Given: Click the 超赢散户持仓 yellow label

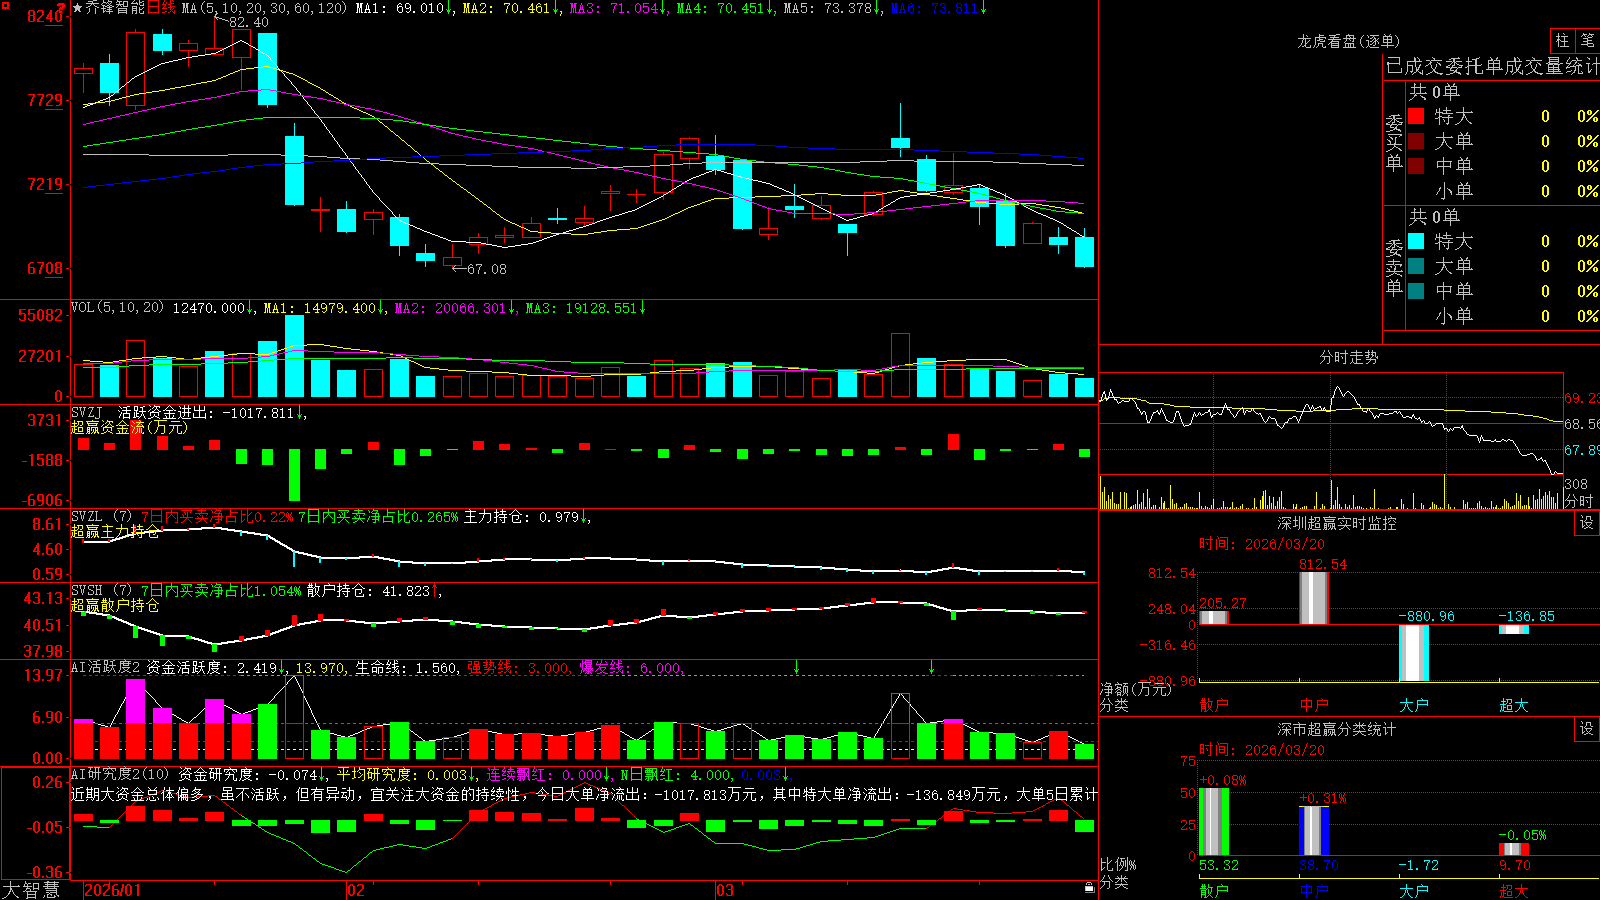Looking at the screenshot, I should (115, 606).
